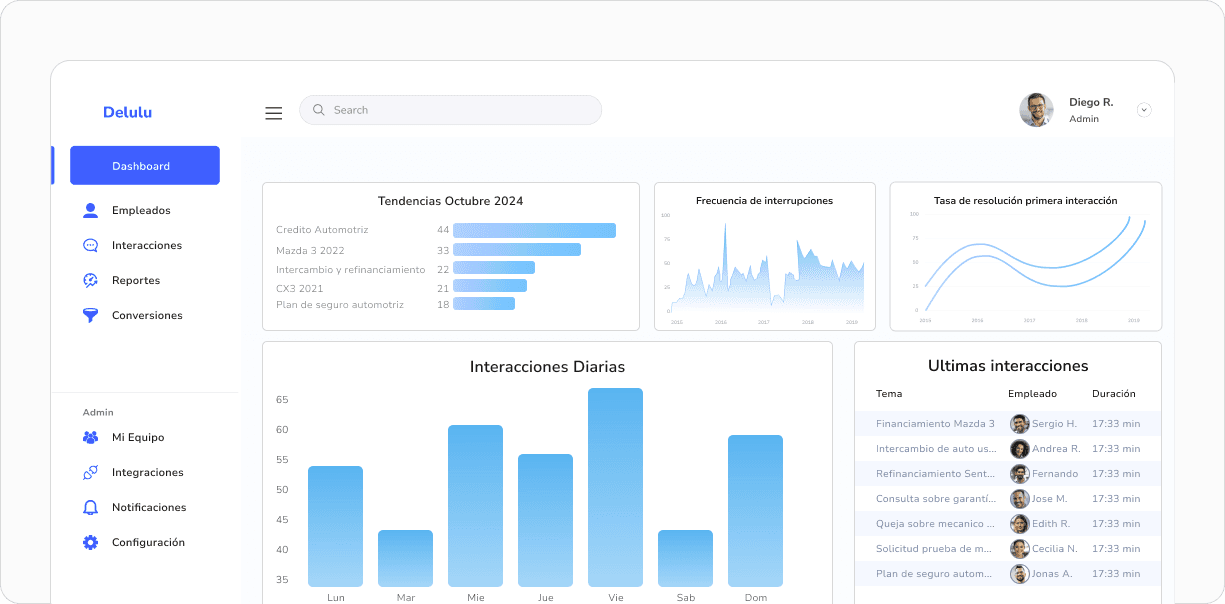
Task: Click the Tema column header
Action: tap(889, 394)
